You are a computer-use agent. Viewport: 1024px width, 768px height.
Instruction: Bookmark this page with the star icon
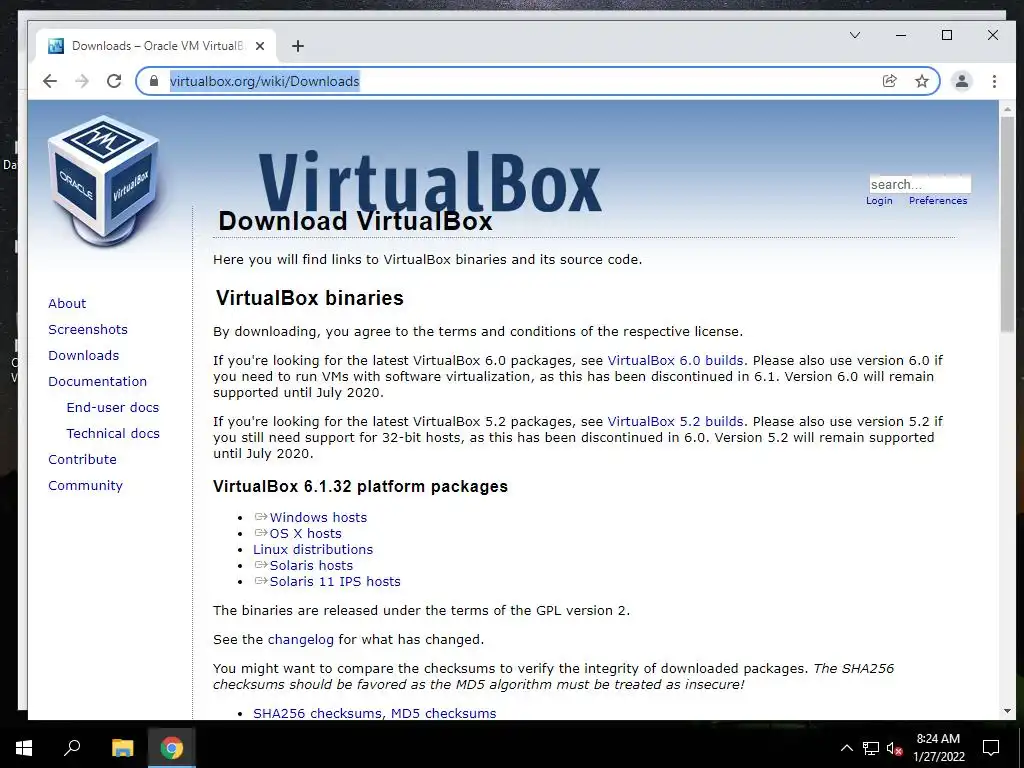coord(921,81)
